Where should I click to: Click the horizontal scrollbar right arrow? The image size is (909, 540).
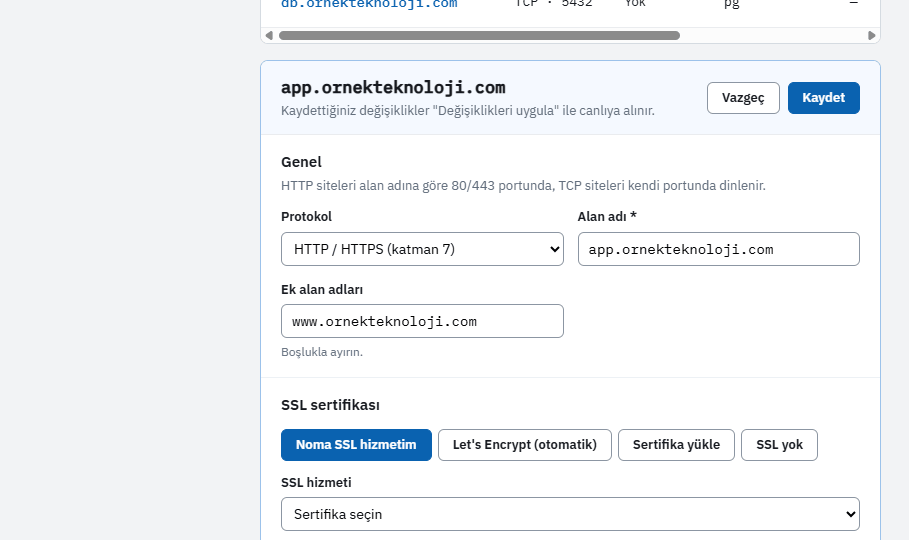point(871,35)
